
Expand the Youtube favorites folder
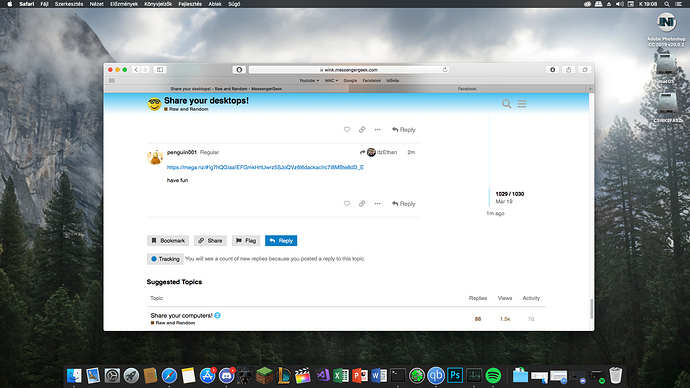(x=309, y=81)
